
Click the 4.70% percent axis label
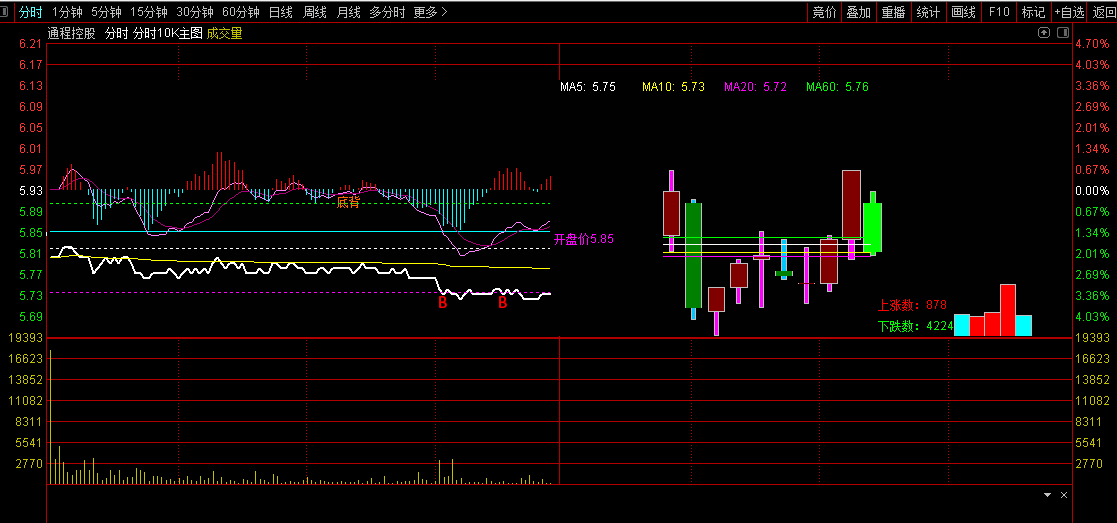tap(1093, 44)
